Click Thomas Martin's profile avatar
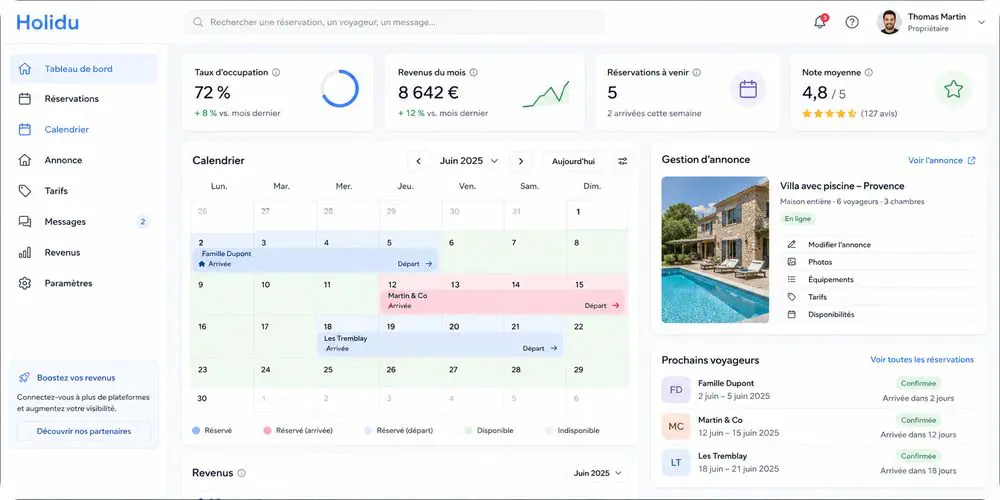The image size is (1000, 500). [x=889, y=22]
